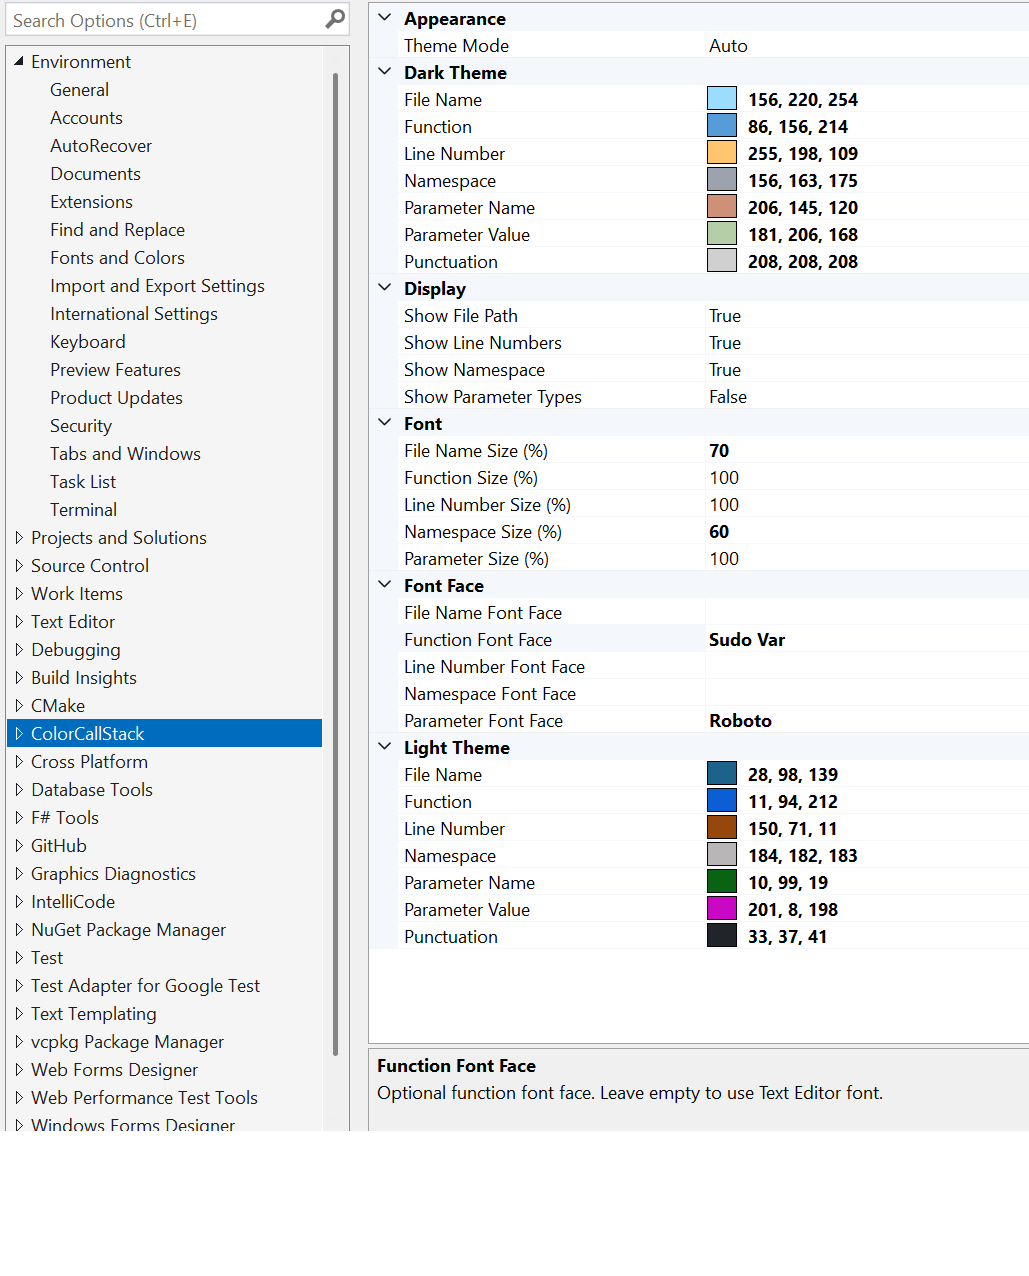Click the Dark Theme File Name color swatch
Viewport: 1029px width, 1276px height.
(721, 99)
